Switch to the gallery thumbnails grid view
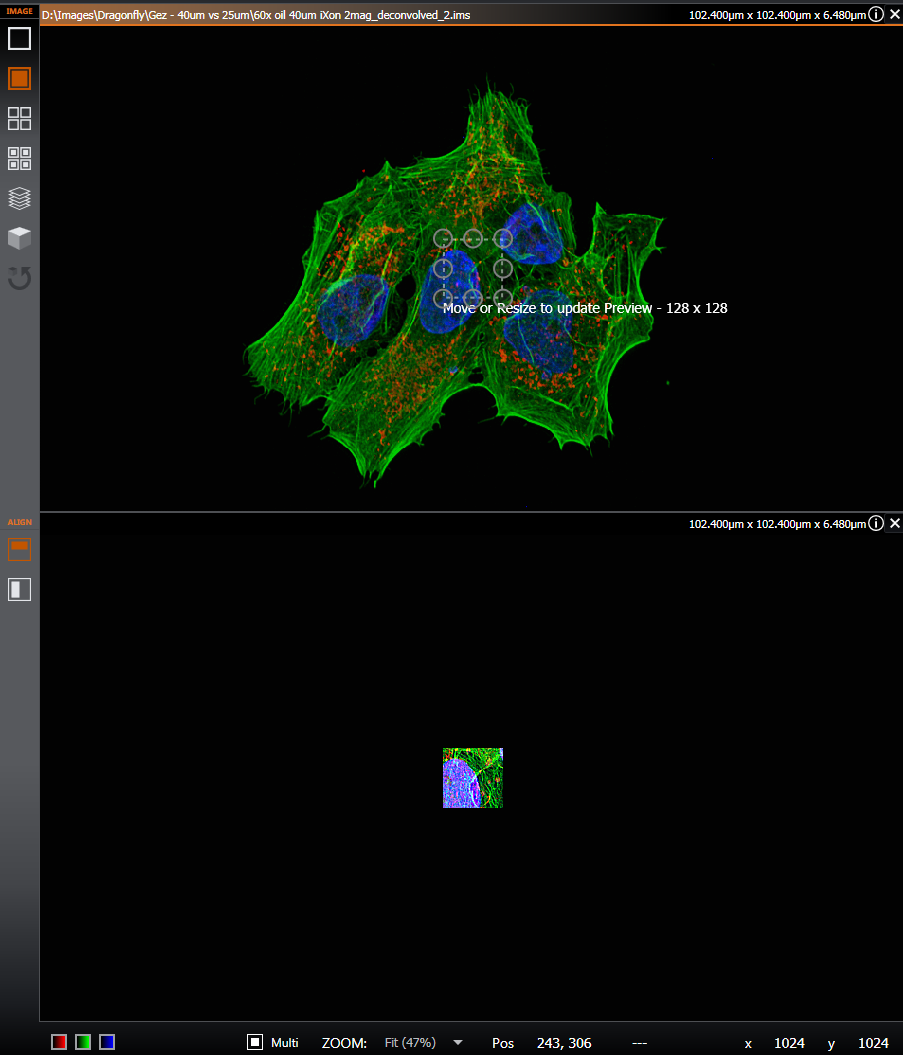This screenshot has height=1055, width=903. point(20,158)
